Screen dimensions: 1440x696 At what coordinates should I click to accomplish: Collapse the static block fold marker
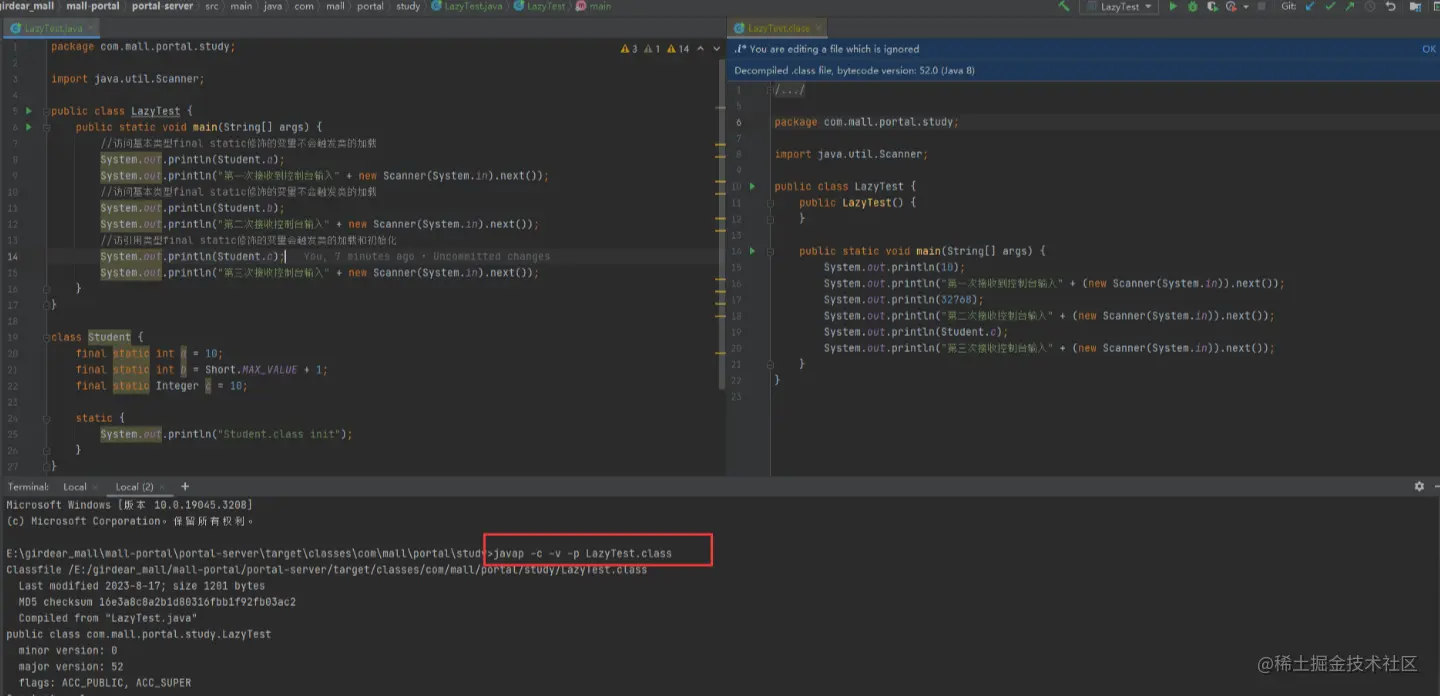pyautogui.click(x=46, y=418)
